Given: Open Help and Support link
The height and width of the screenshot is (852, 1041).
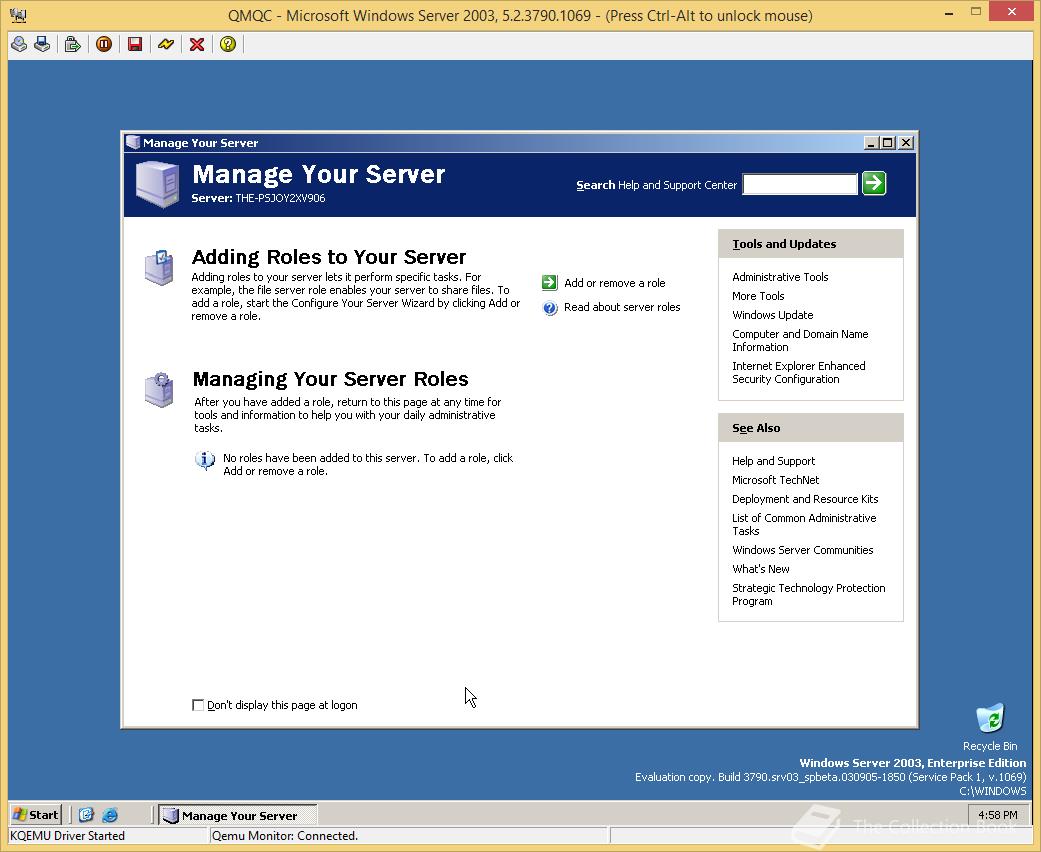Looking at the screenshot, I should 773,461.
